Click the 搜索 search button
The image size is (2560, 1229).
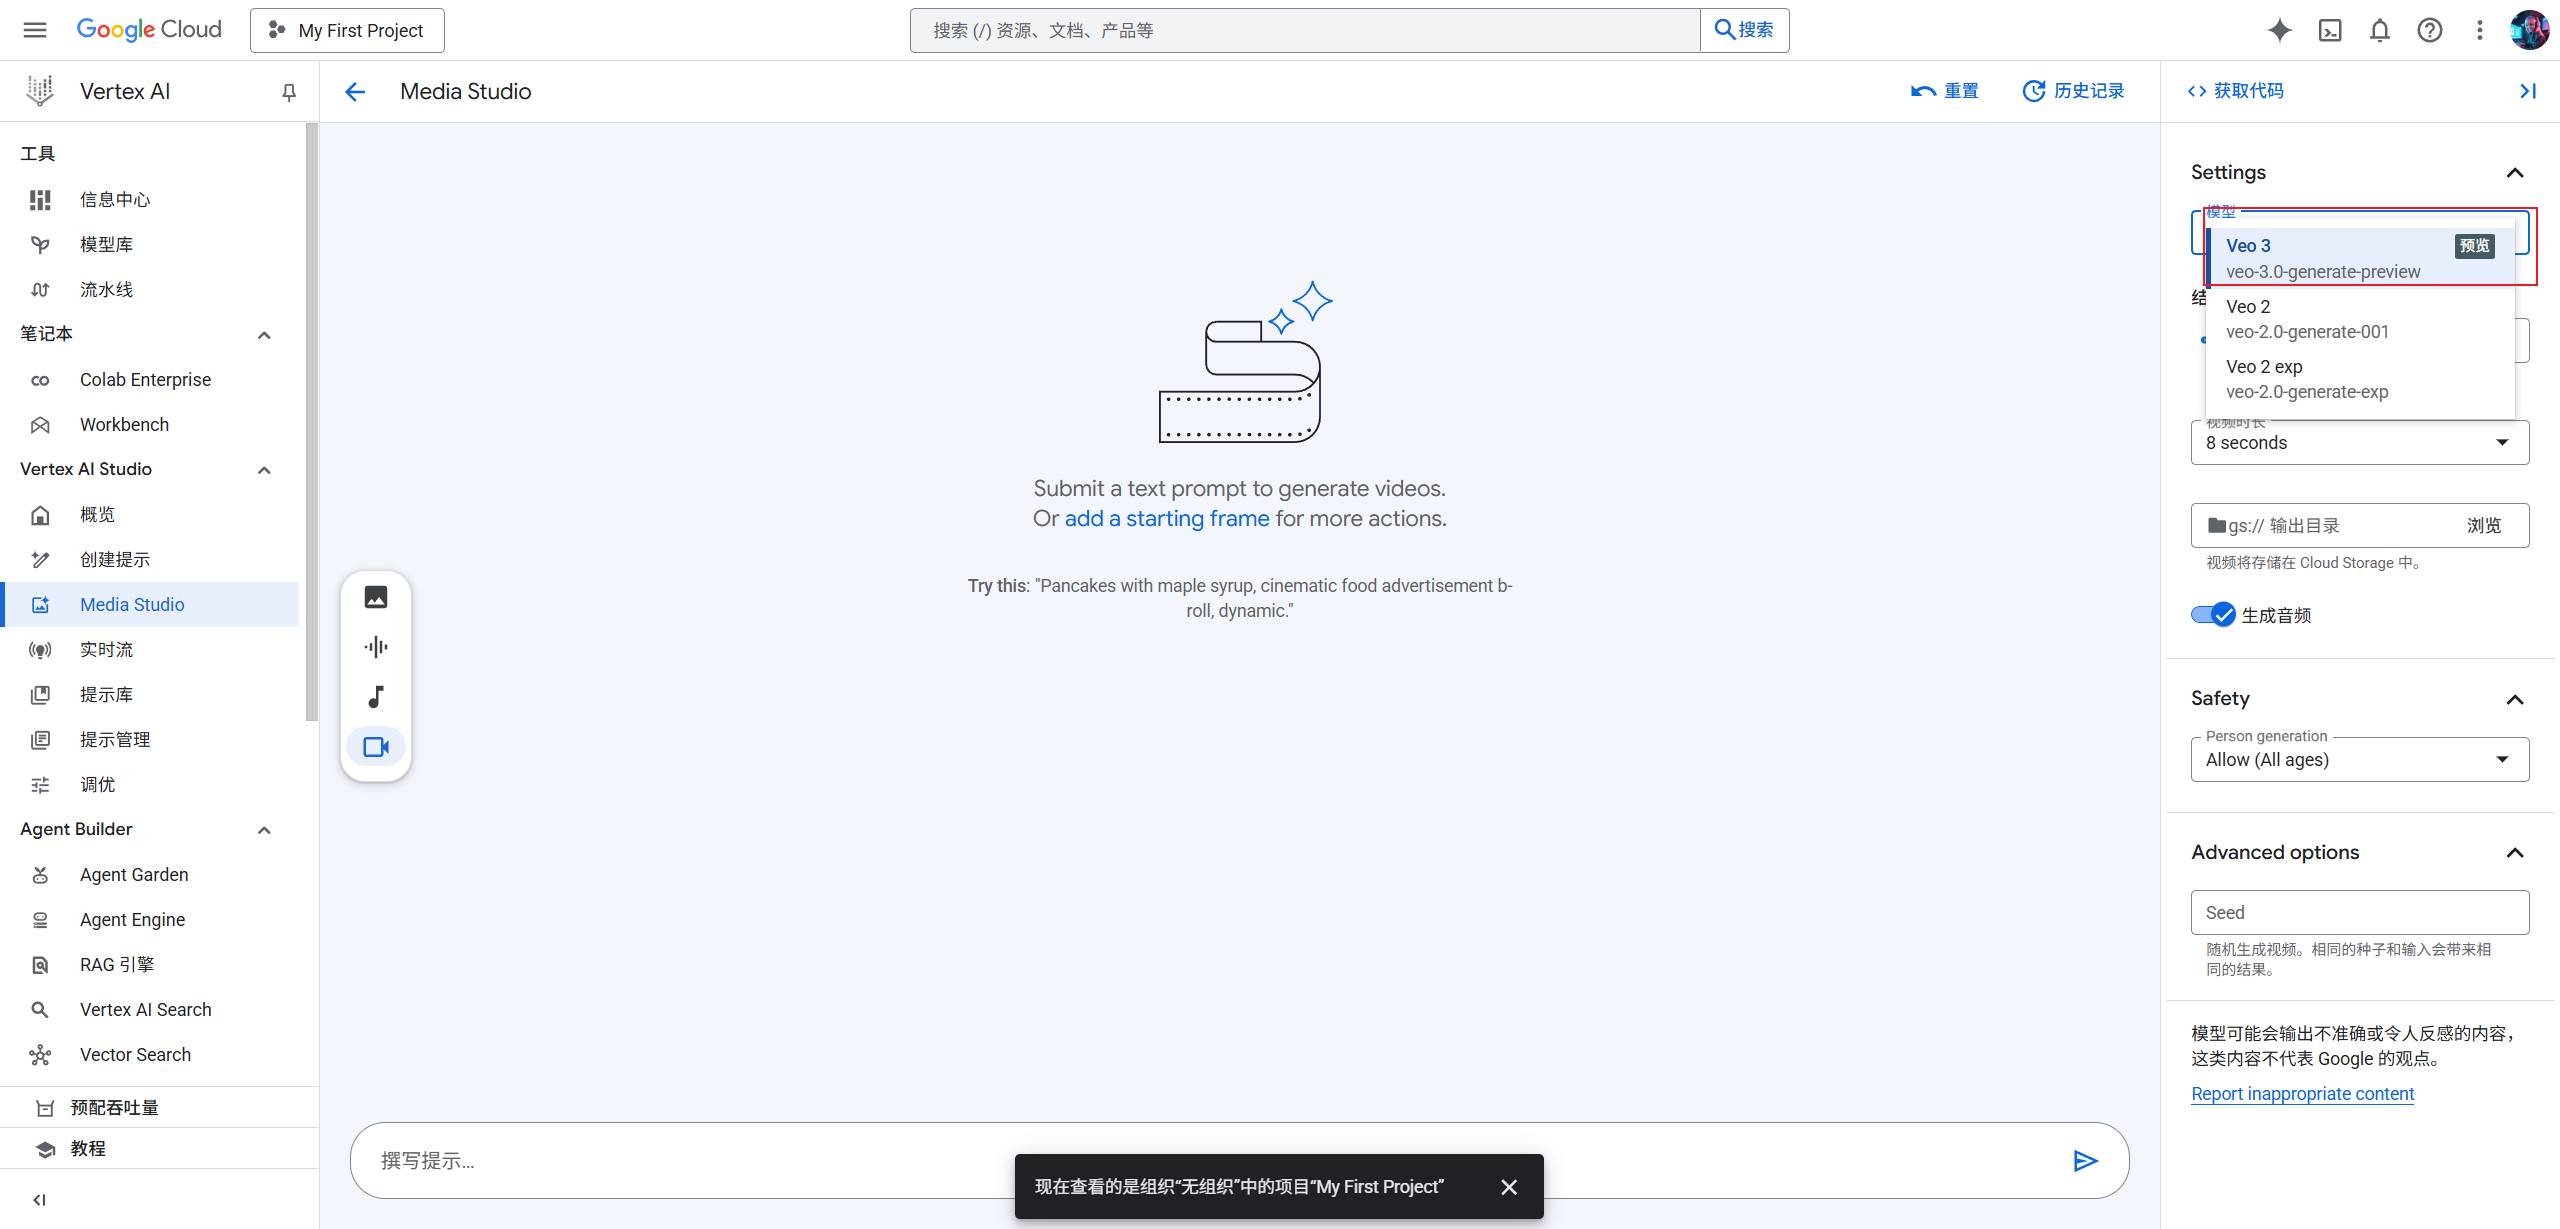coord(1744,30)
